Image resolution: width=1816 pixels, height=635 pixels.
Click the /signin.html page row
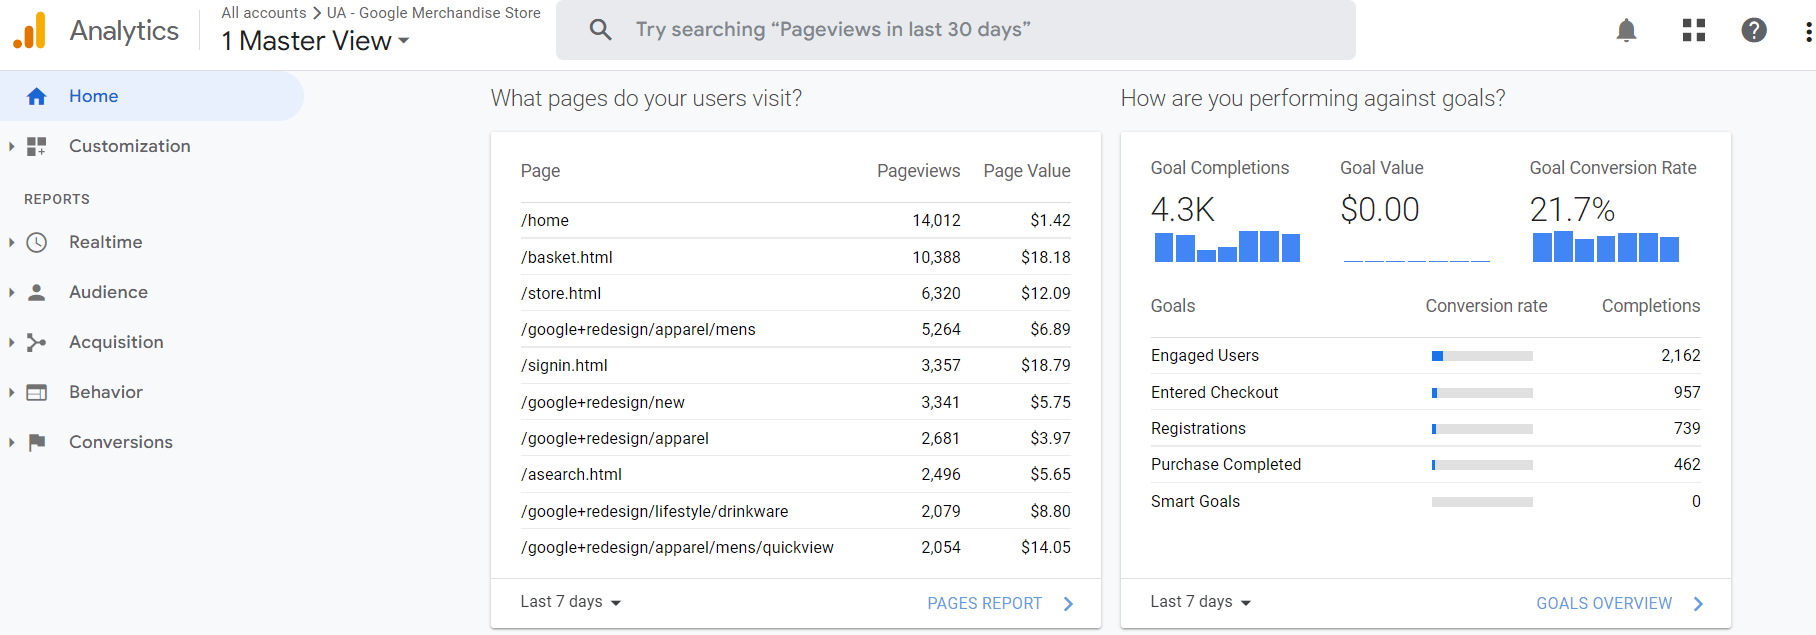coord(795,366)
